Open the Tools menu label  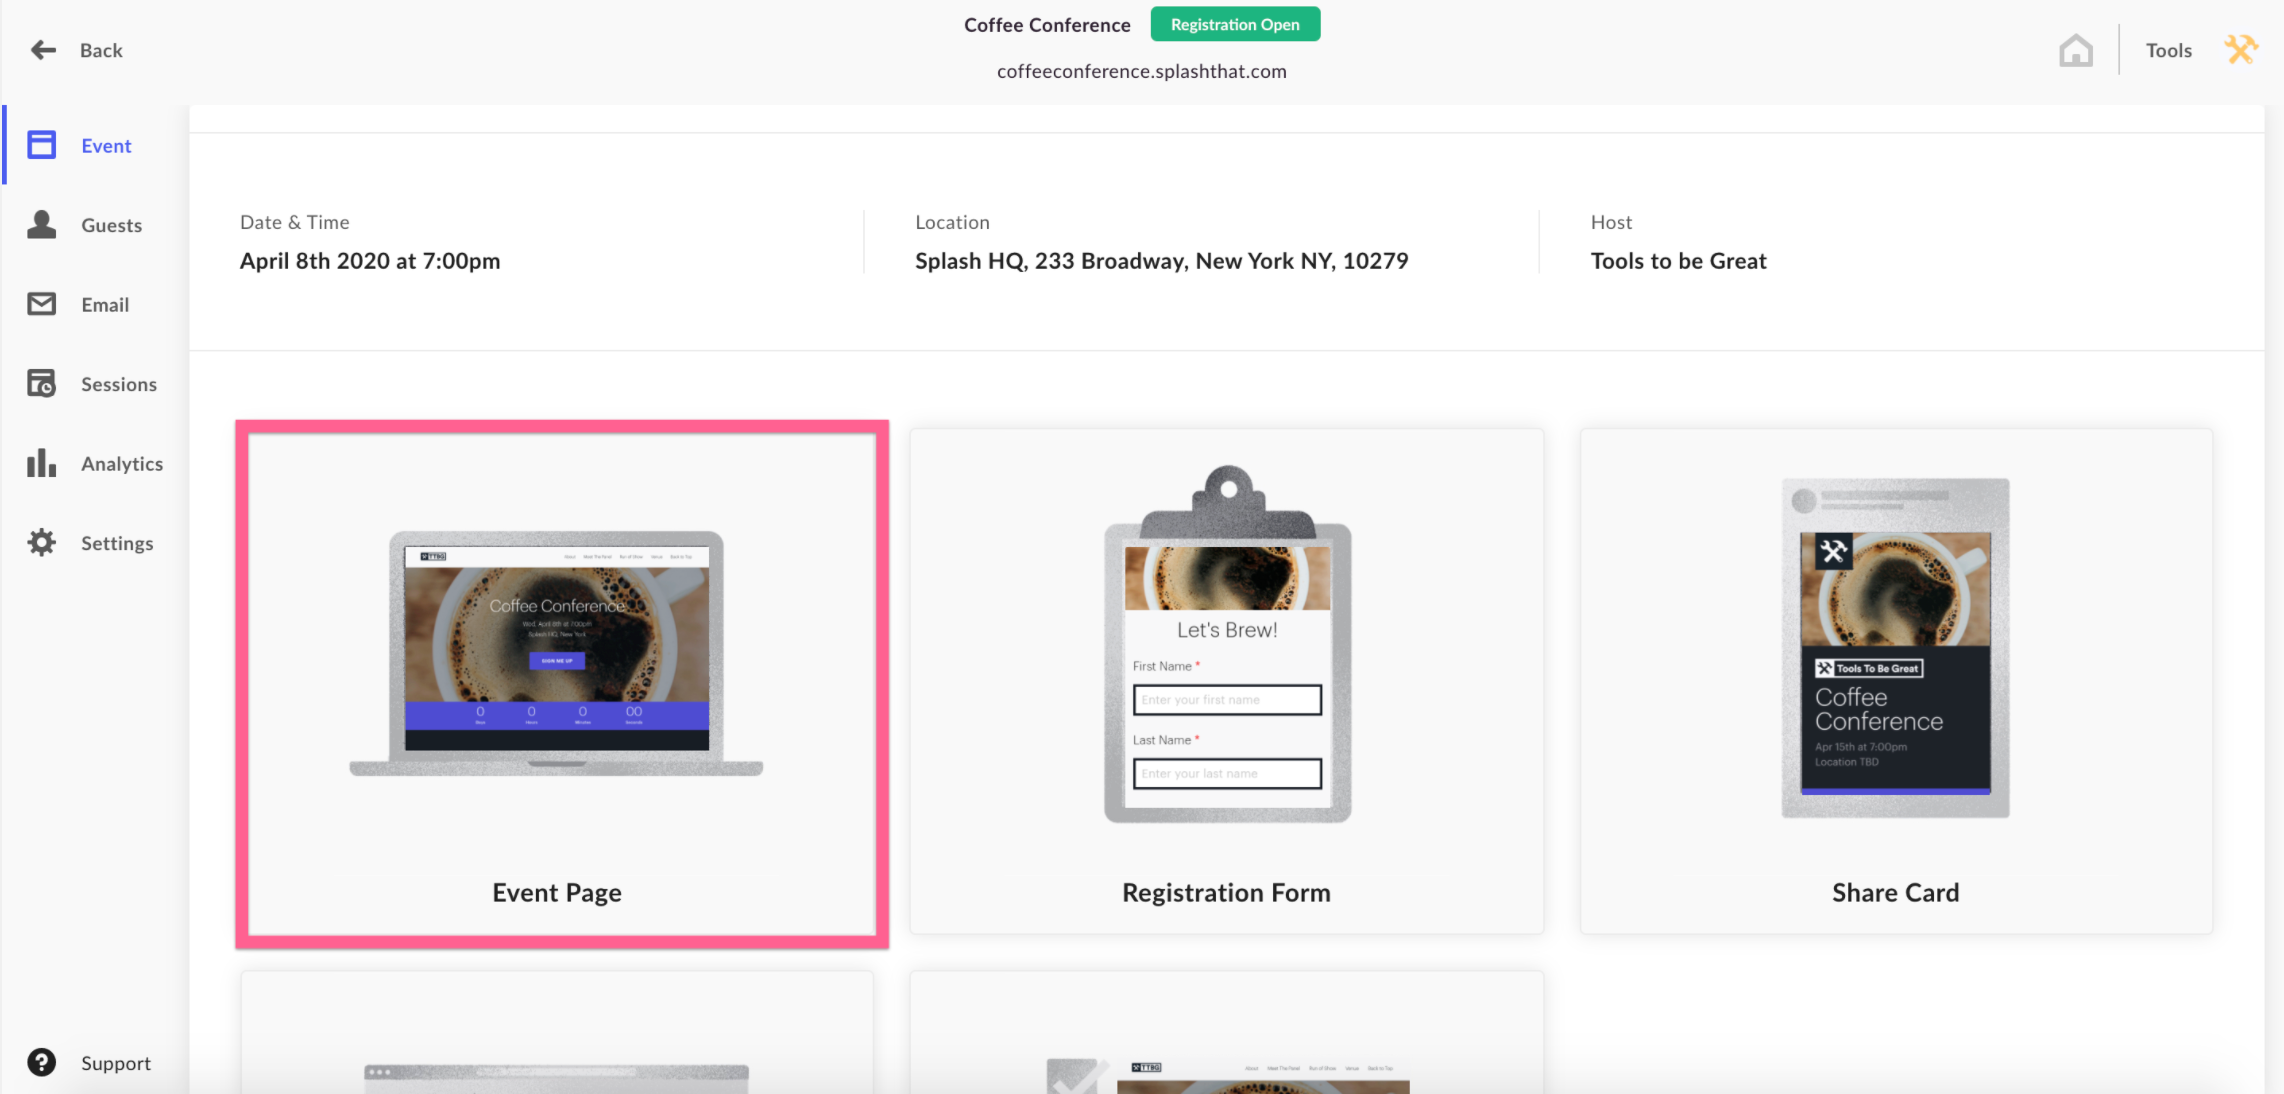(x=2168, y=50)
